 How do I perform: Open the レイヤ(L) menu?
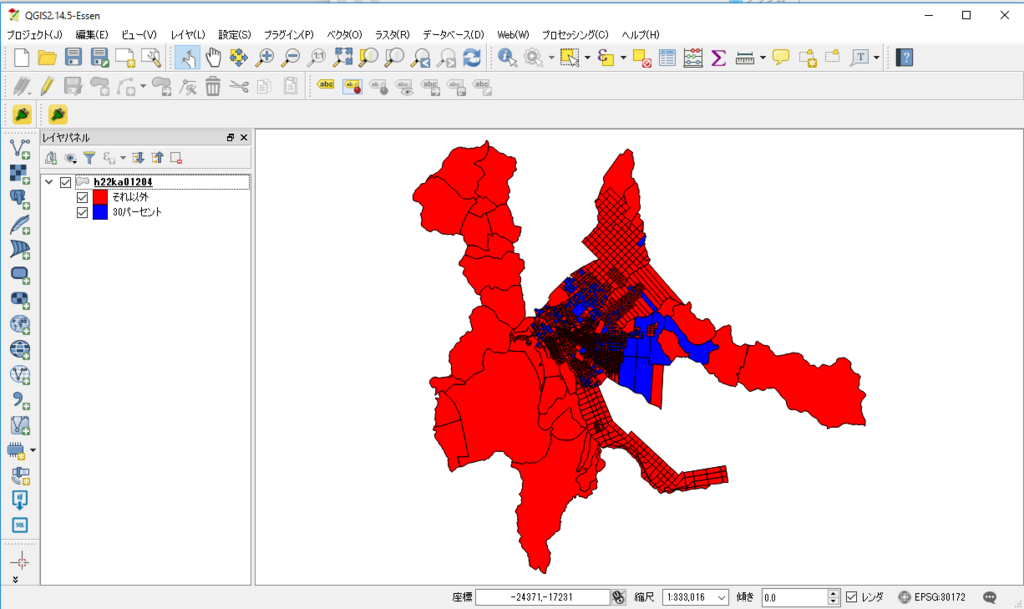pyautogui.click(x=188, y=35)
